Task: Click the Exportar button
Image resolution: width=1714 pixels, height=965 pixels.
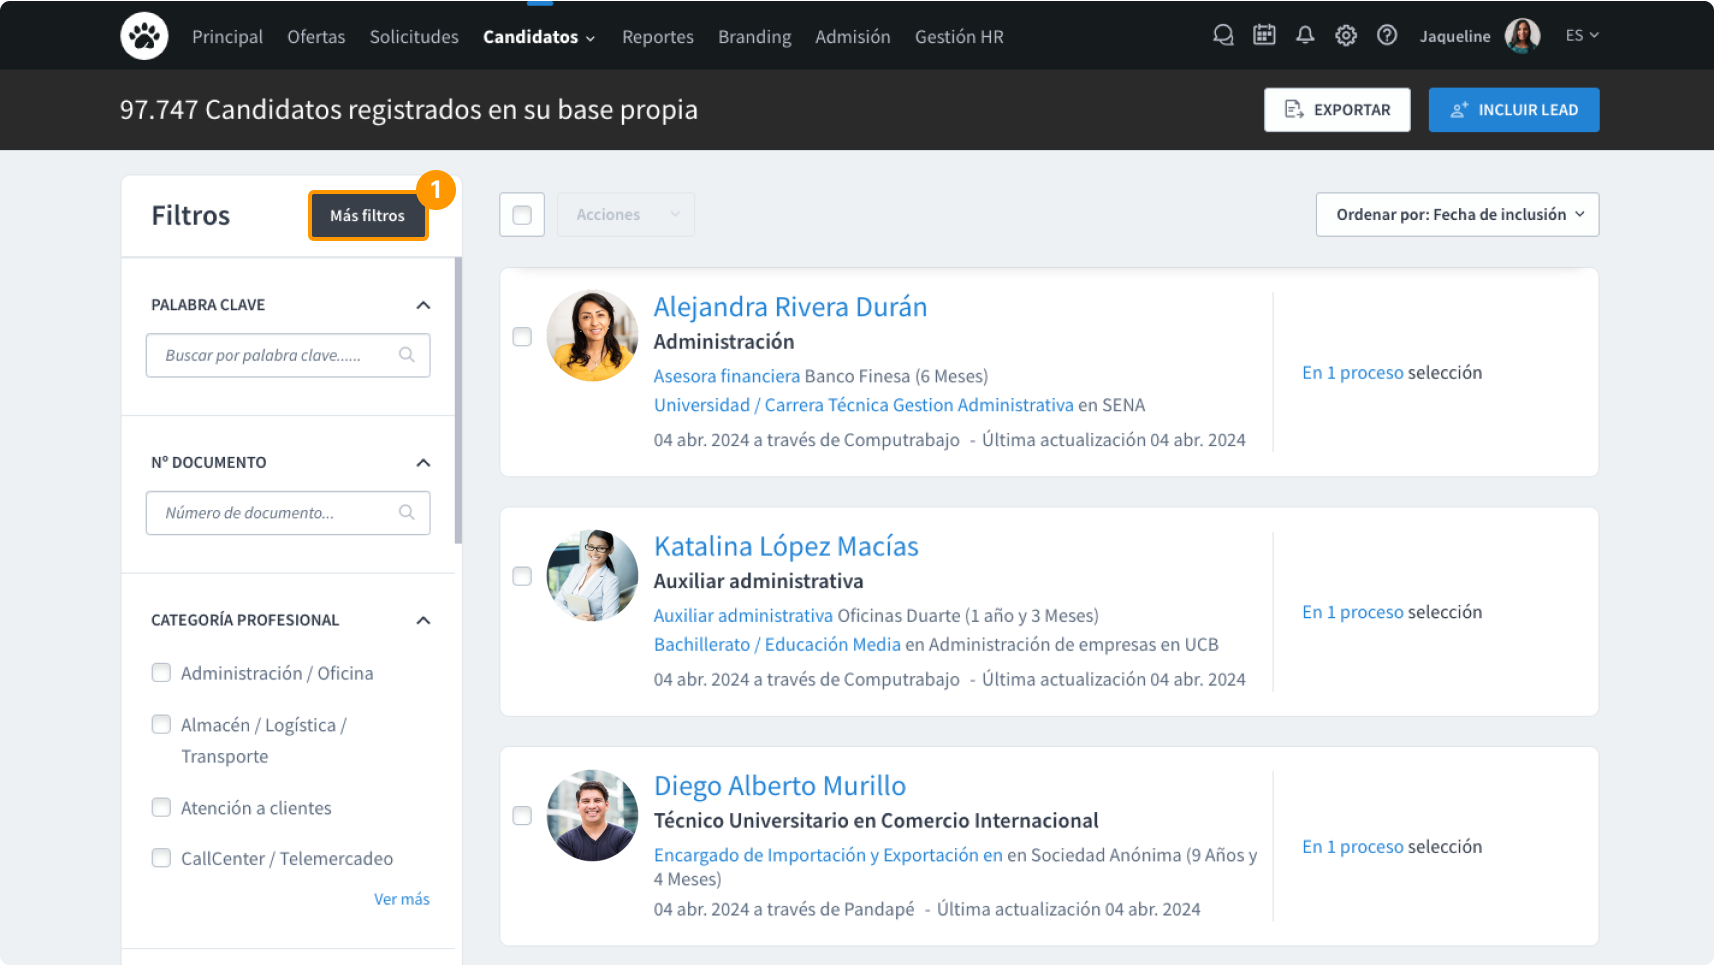Action: coord(1337,110)
